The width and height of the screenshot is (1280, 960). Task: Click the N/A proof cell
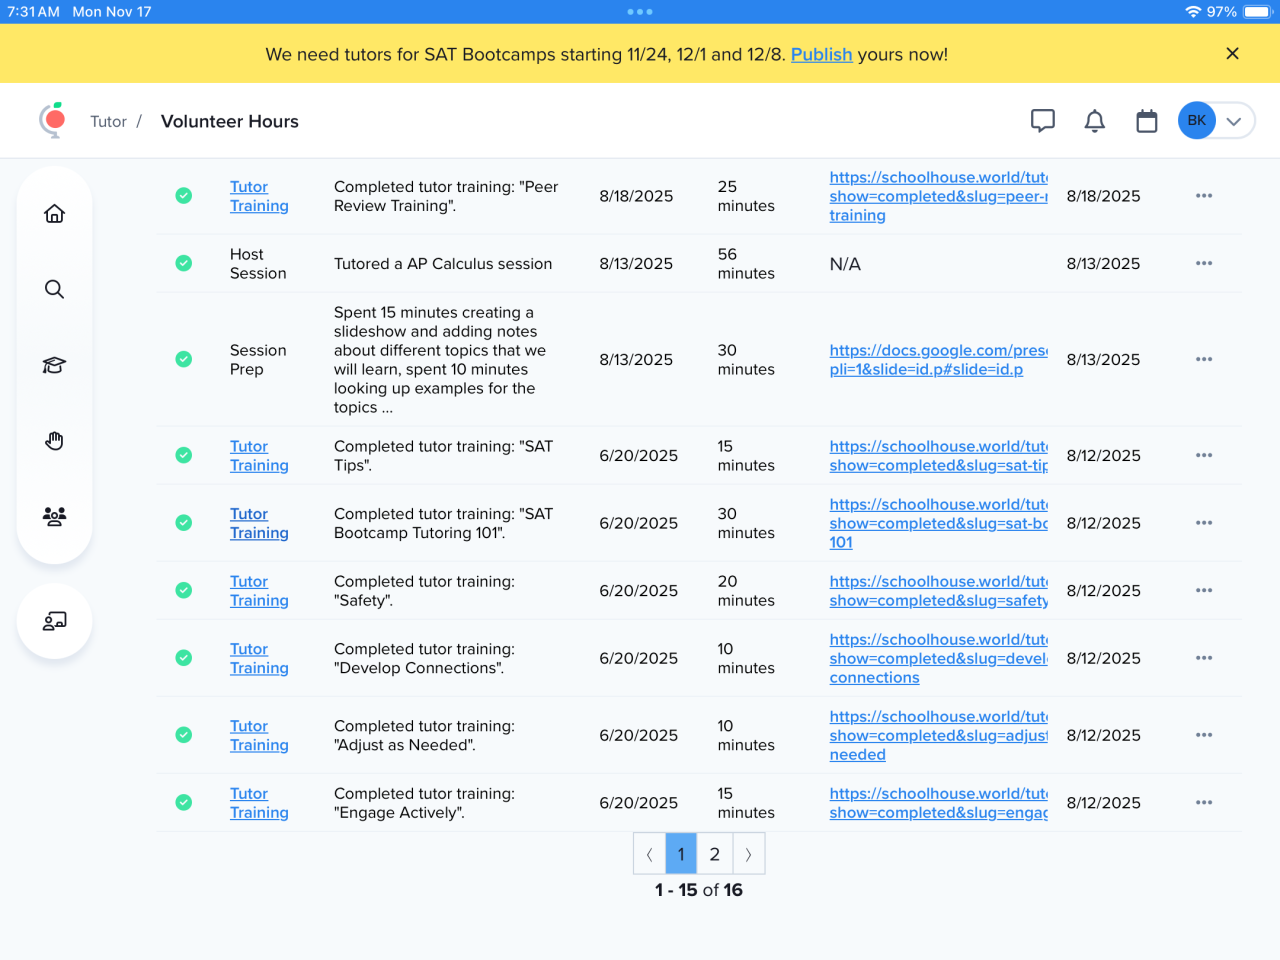[845, 264]
